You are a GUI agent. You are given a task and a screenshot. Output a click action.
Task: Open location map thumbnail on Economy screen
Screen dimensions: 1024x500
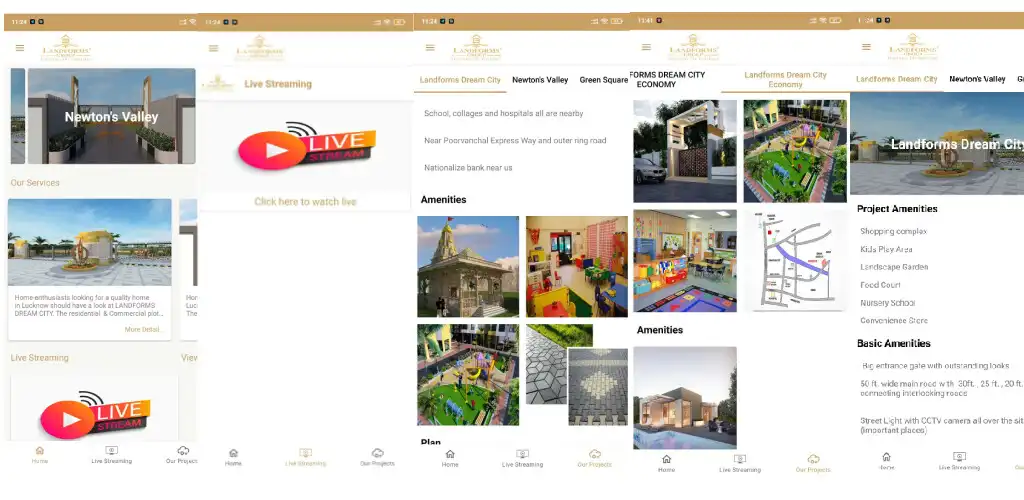point(795,260)
